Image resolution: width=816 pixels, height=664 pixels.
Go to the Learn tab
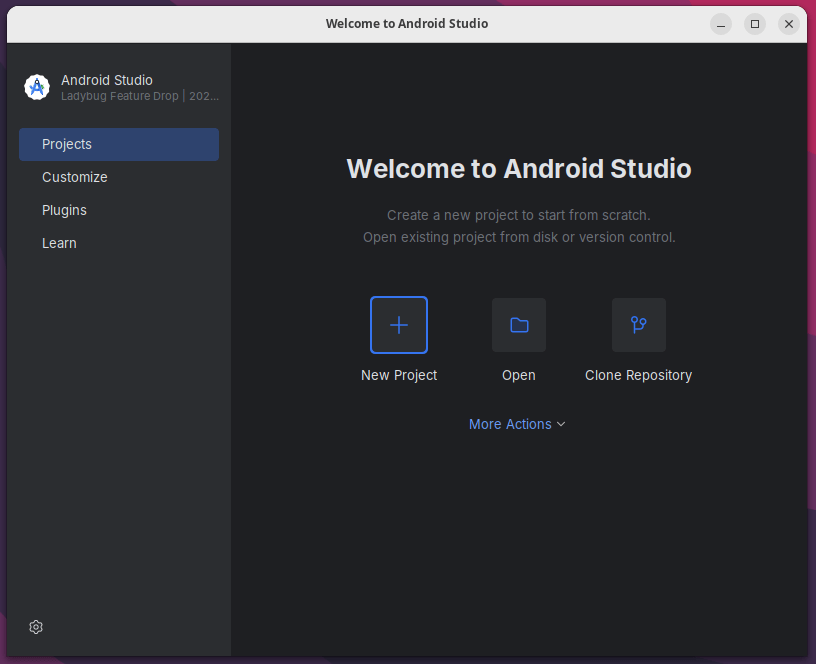[59, 243]
